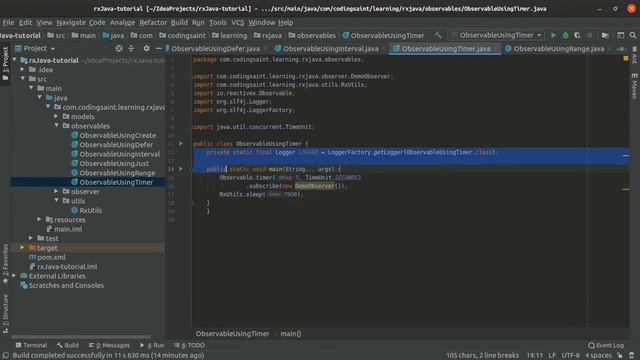Expand the models package
The image size is (640, 360).
(56, 116)
